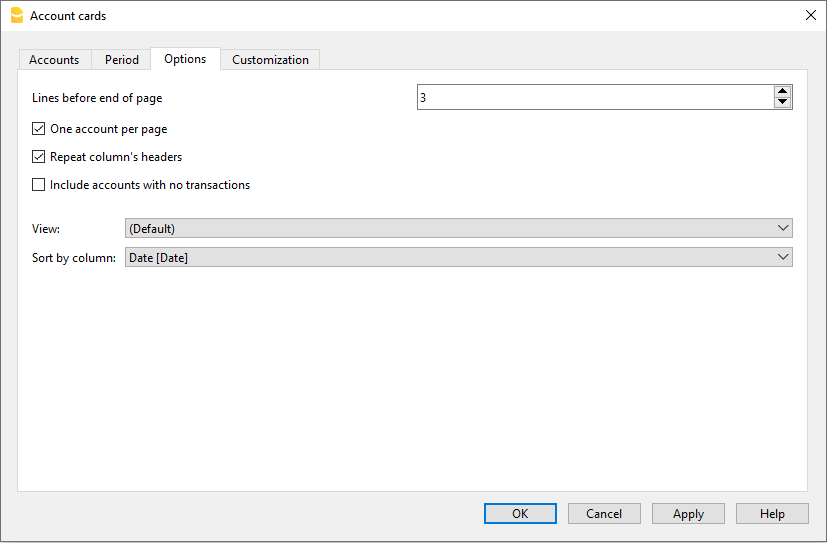Decrease lines before end of page
This screenshot has width=827, height=543.
pos(783,103)
